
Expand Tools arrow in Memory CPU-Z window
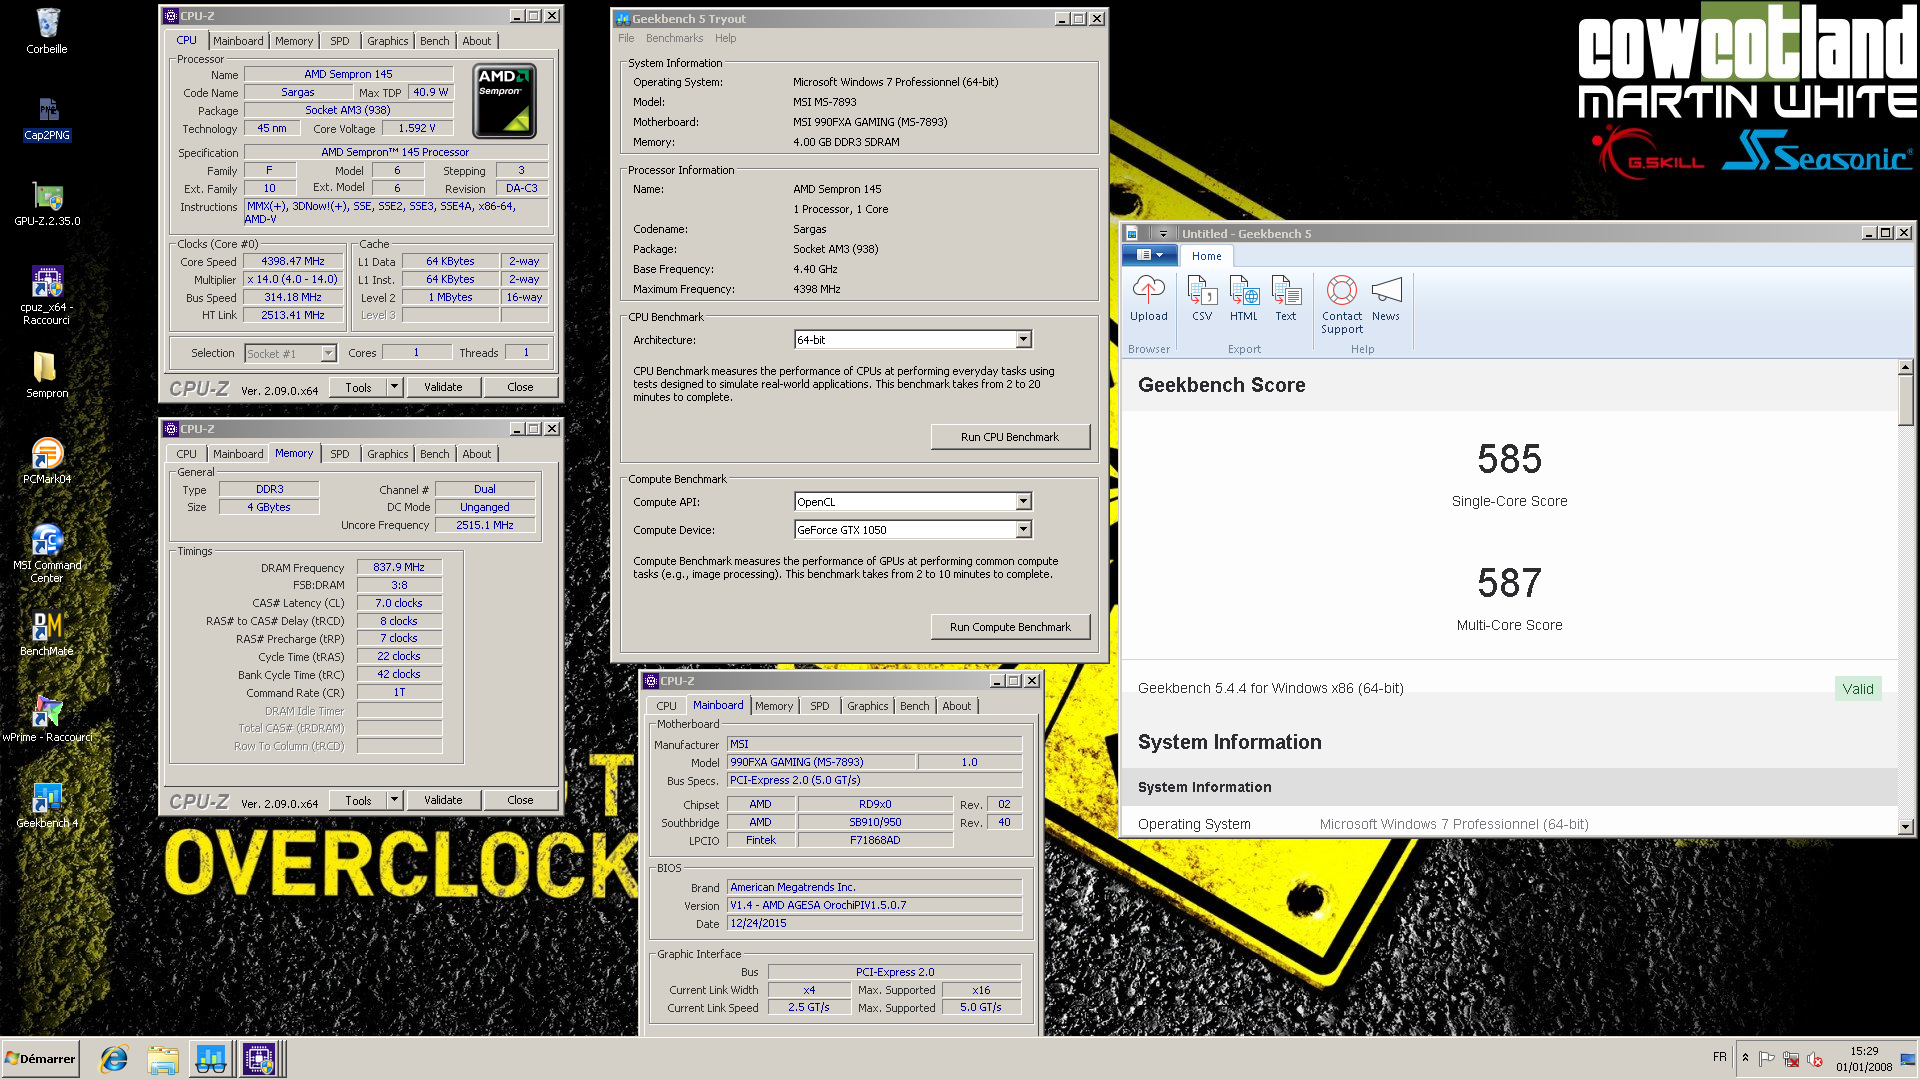pos(394,800)
